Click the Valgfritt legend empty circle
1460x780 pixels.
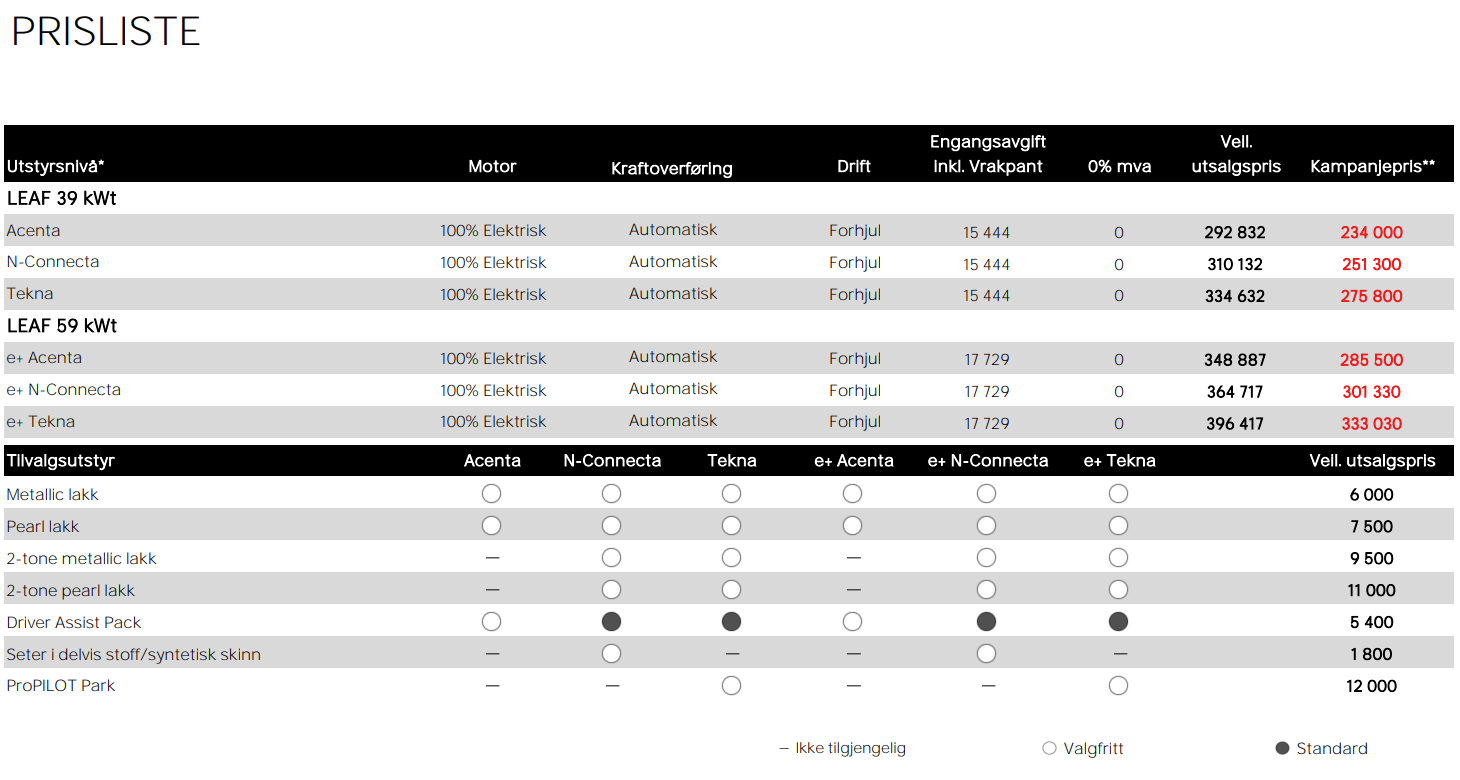[x=1049, y=748]
